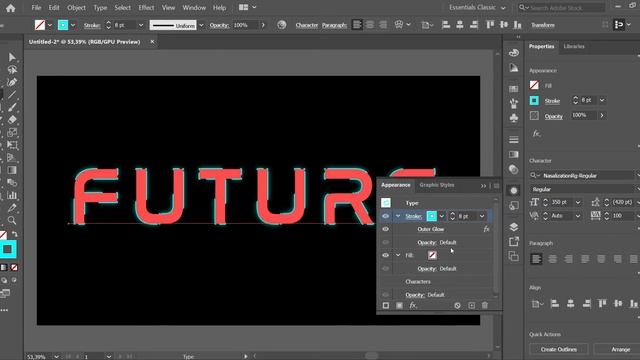Click Clear Appearance icon
Screen dimensions: 640x360
[x=457, y=305]
